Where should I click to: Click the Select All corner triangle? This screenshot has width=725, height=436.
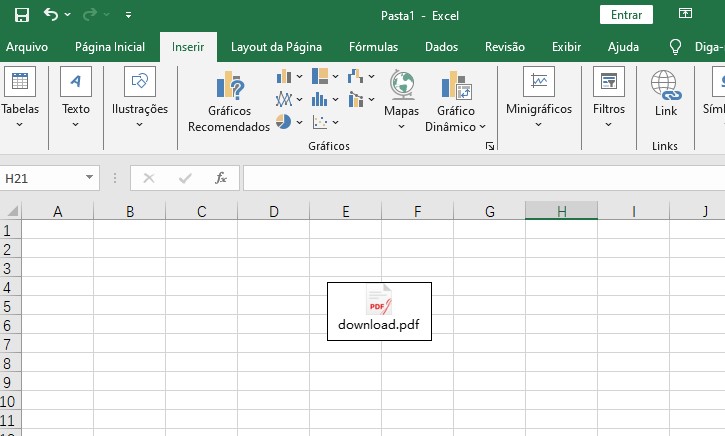pyautogui.click(x=11, y=211)
